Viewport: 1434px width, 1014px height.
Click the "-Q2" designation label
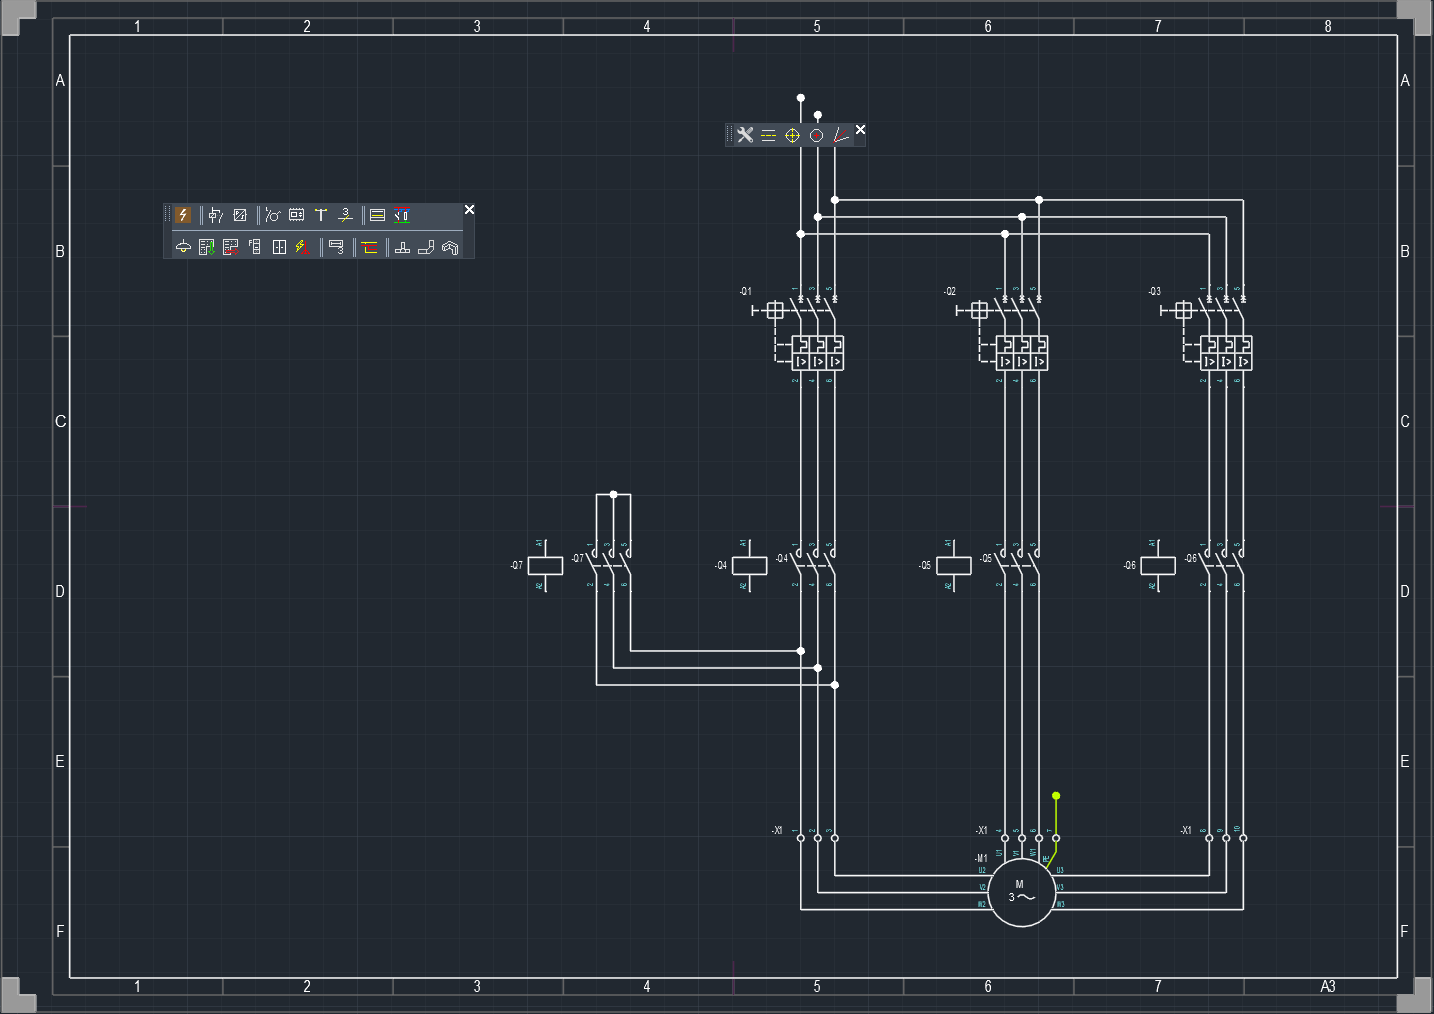(x=950, y=291)
